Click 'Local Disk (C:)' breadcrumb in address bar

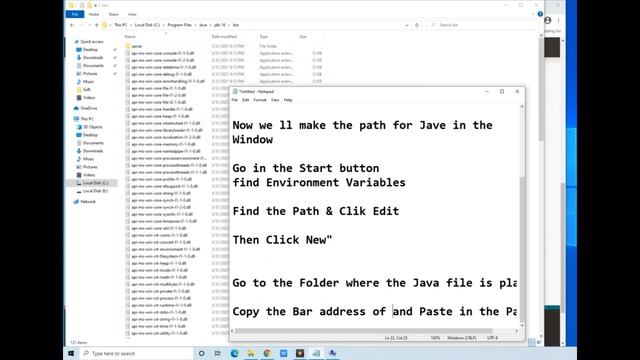click(147, 25)
